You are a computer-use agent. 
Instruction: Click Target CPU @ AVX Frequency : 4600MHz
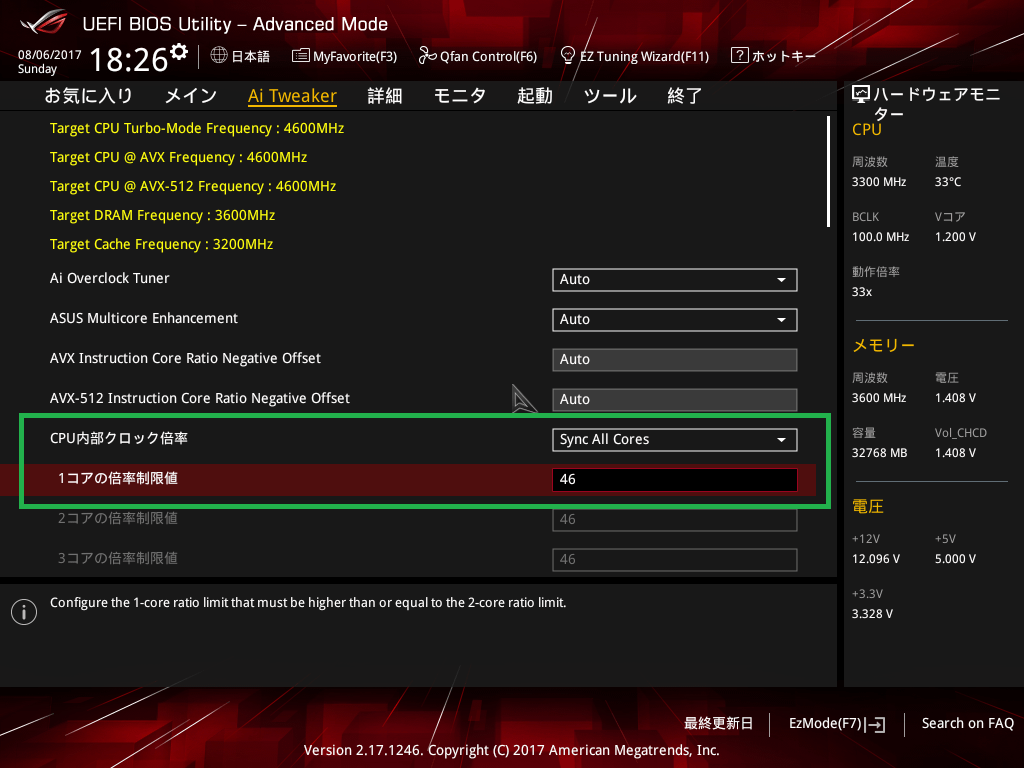[178, 157]
